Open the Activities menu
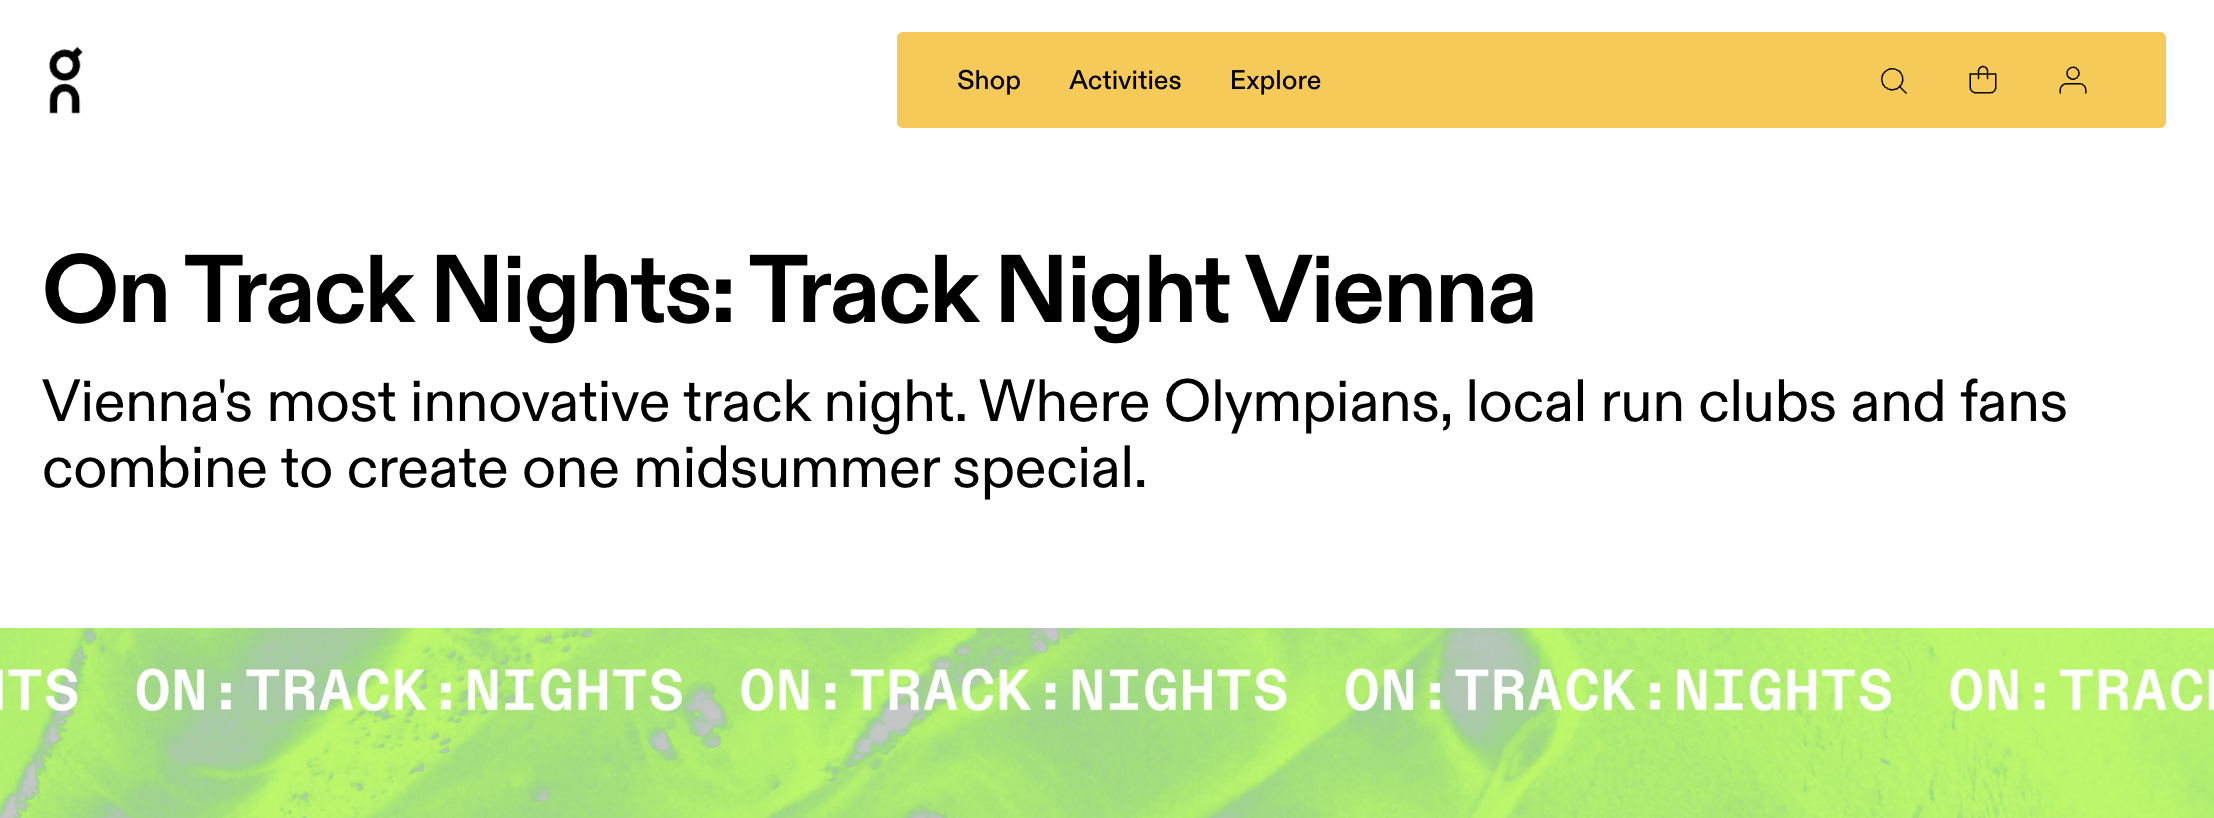This screenshot has height=818, width=2214. tap(1125, 80)
